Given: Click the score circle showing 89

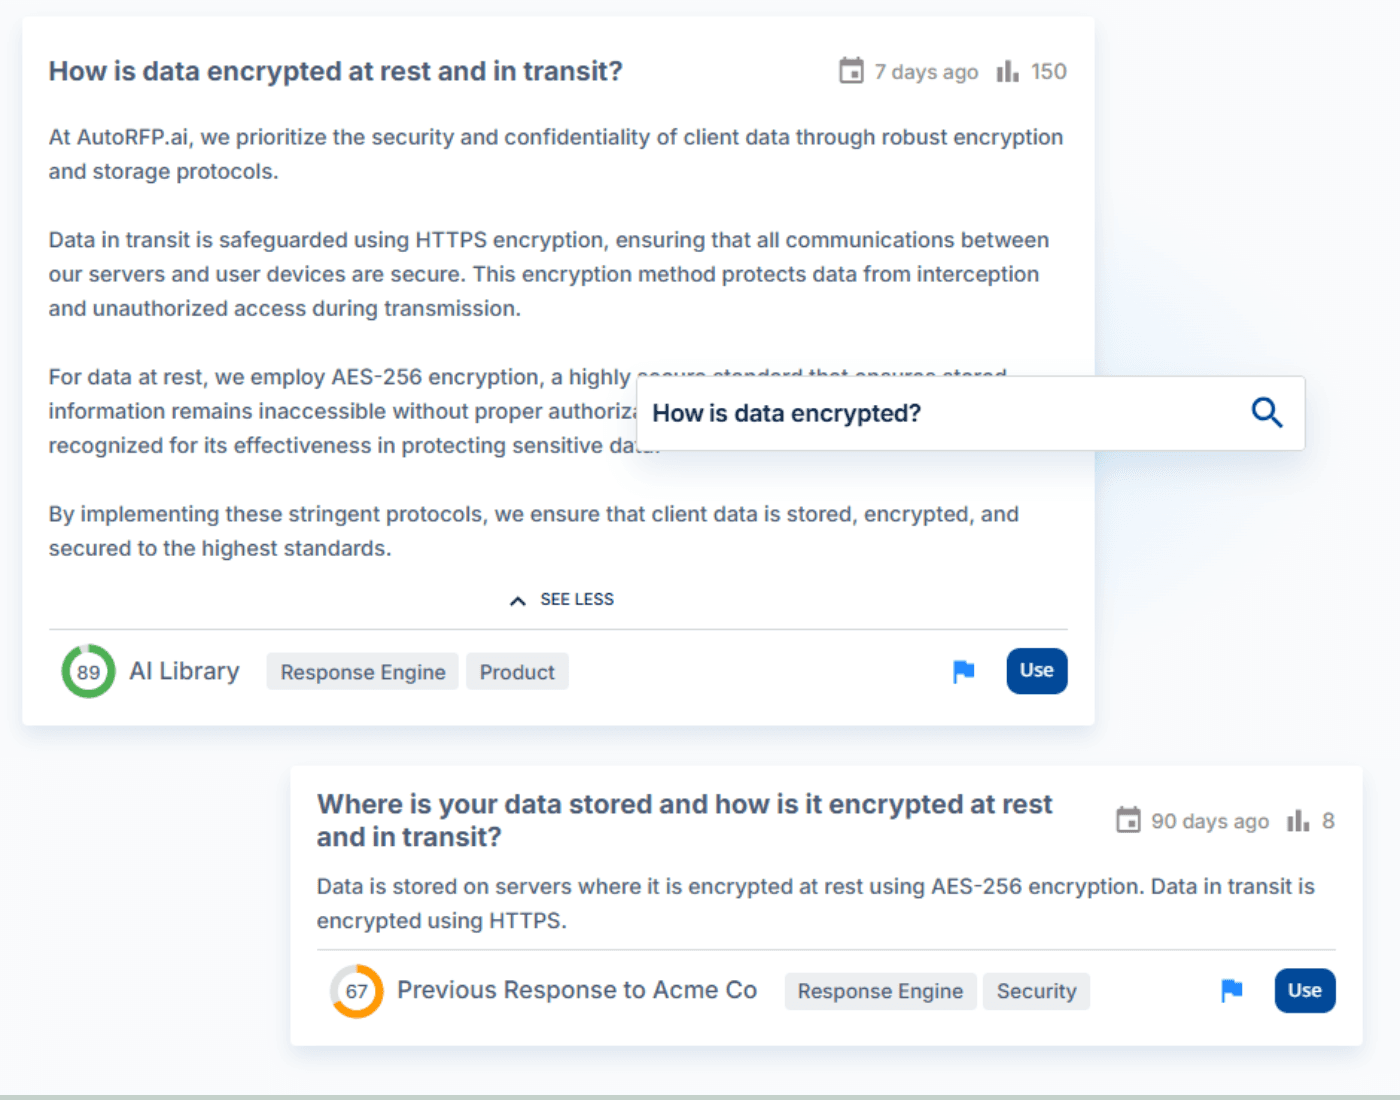Looking at the screenshot, I should coord(88,671).
